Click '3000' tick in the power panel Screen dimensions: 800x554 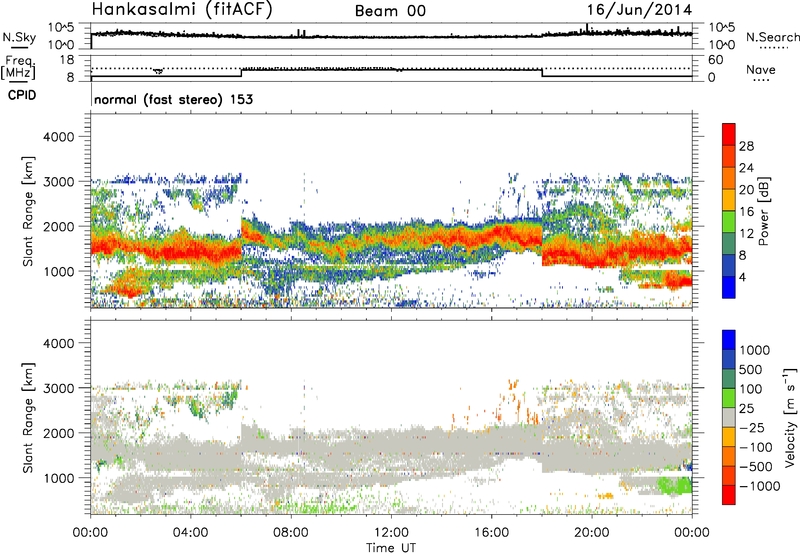(58, 182)
